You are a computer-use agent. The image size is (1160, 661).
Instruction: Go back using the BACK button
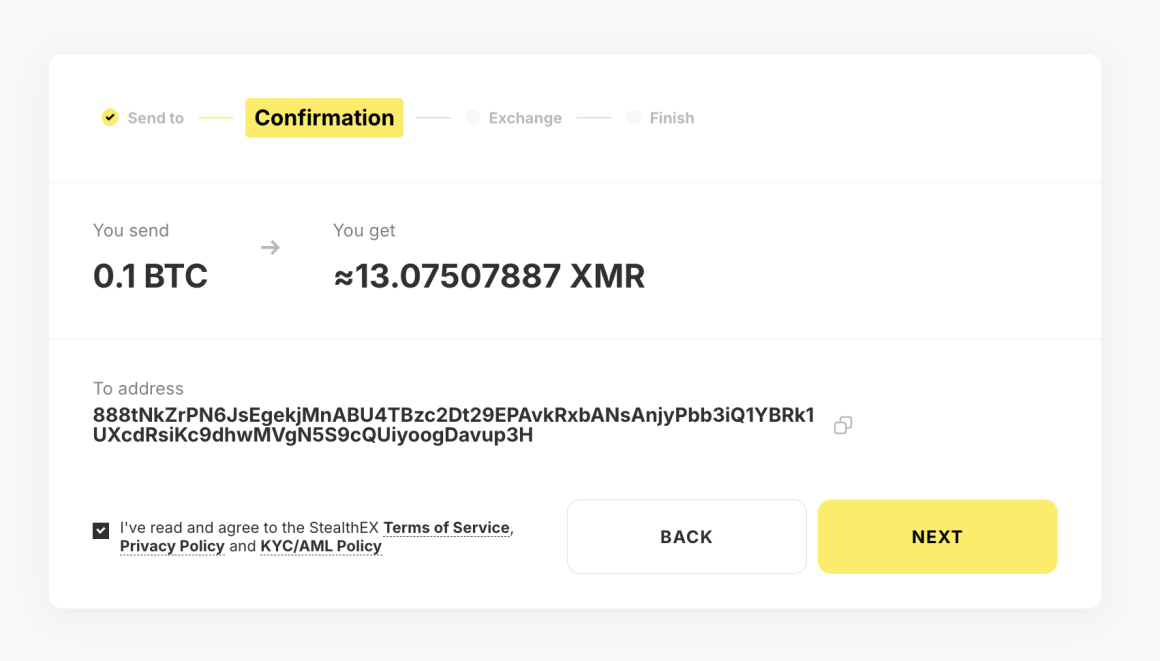coord(686,536)
